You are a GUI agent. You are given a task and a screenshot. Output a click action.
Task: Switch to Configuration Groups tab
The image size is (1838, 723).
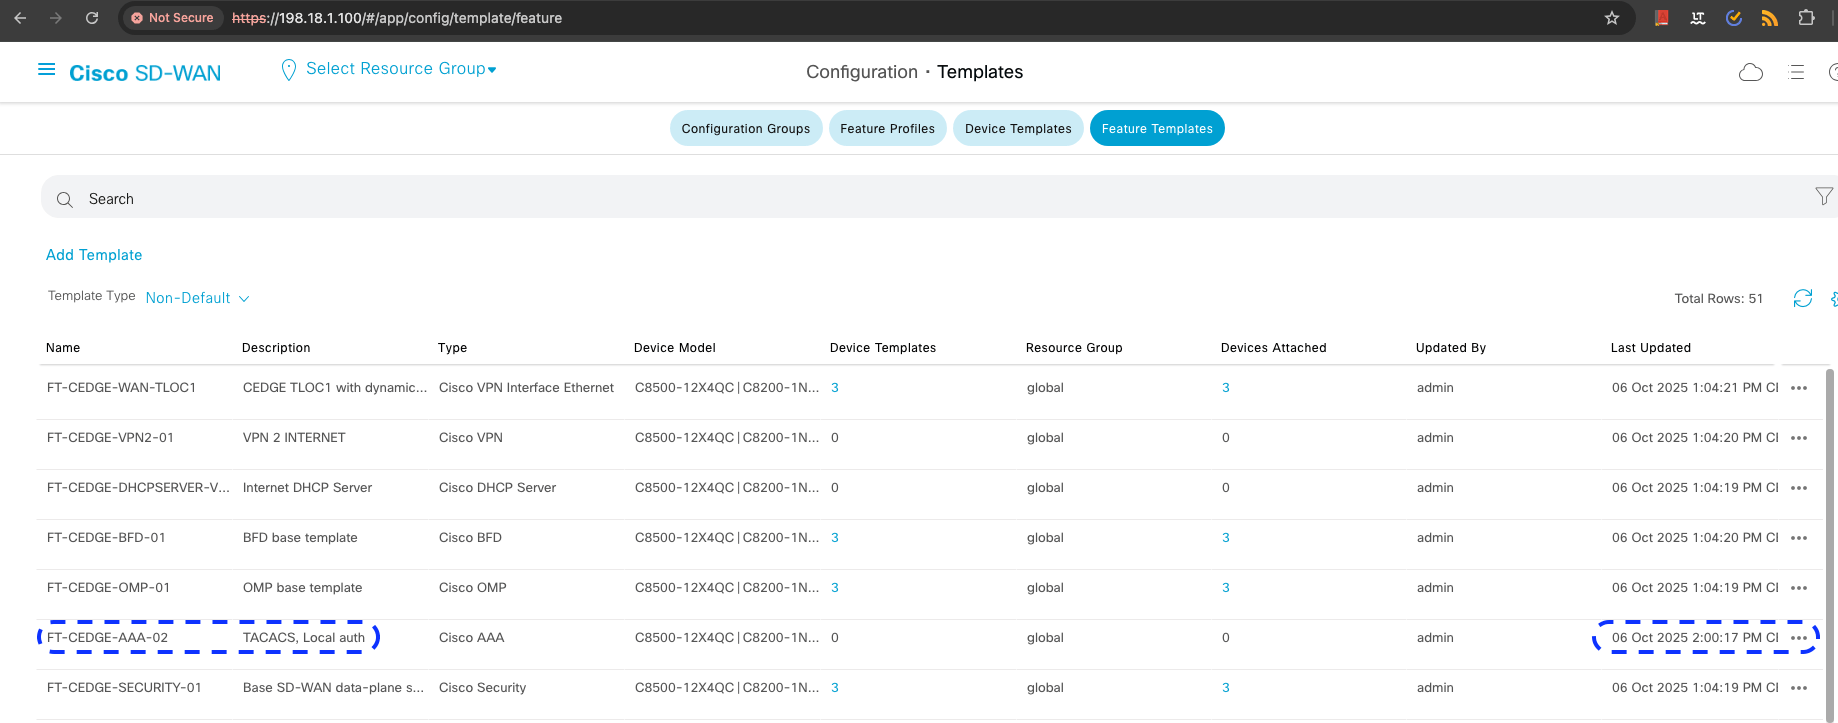[x=746, y=128]
